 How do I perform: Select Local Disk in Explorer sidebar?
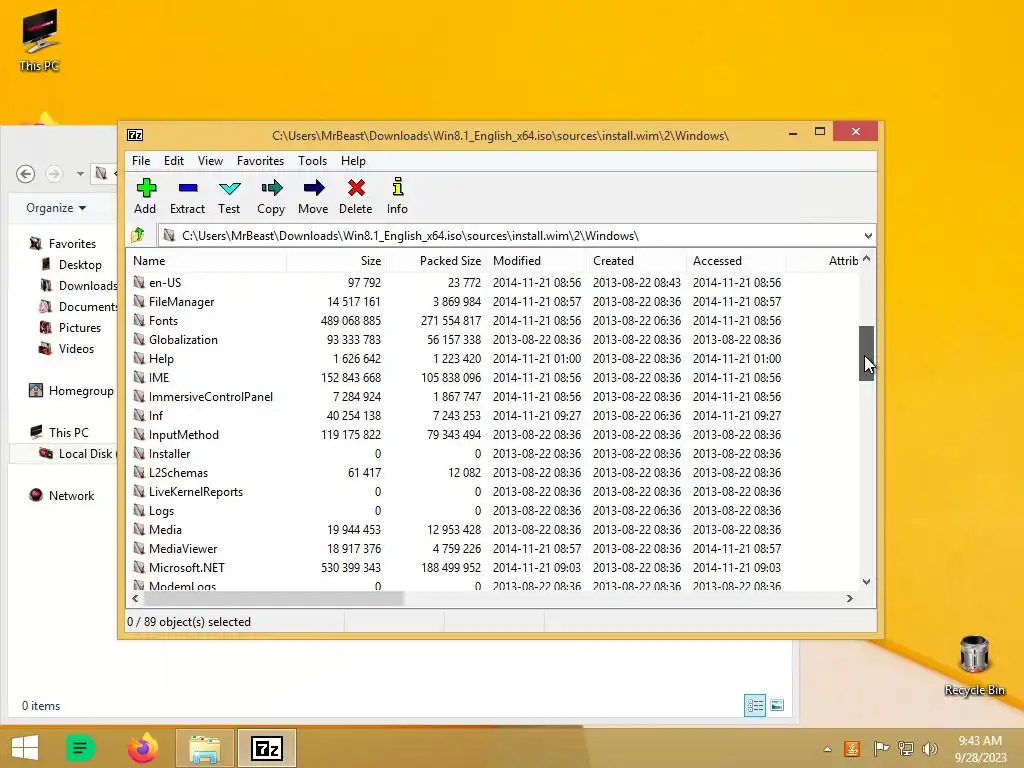point(86,453)
